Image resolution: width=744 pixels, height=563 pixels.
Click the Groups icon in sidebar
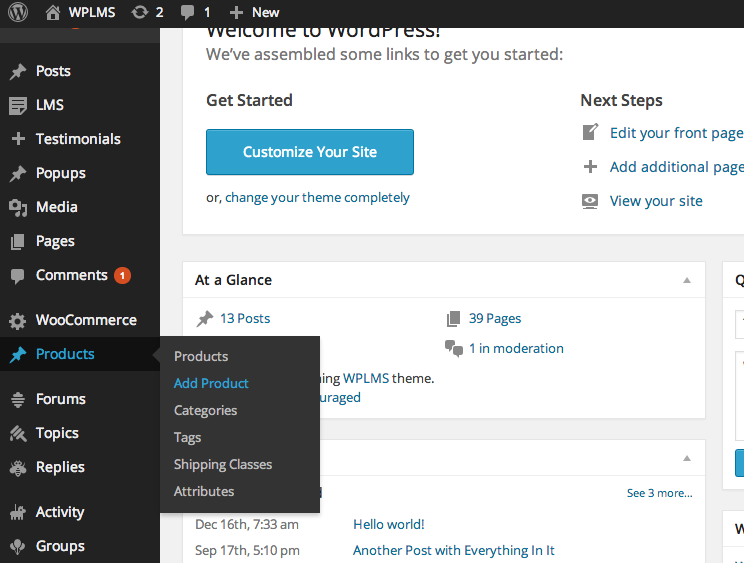click(x=18, y=546)
